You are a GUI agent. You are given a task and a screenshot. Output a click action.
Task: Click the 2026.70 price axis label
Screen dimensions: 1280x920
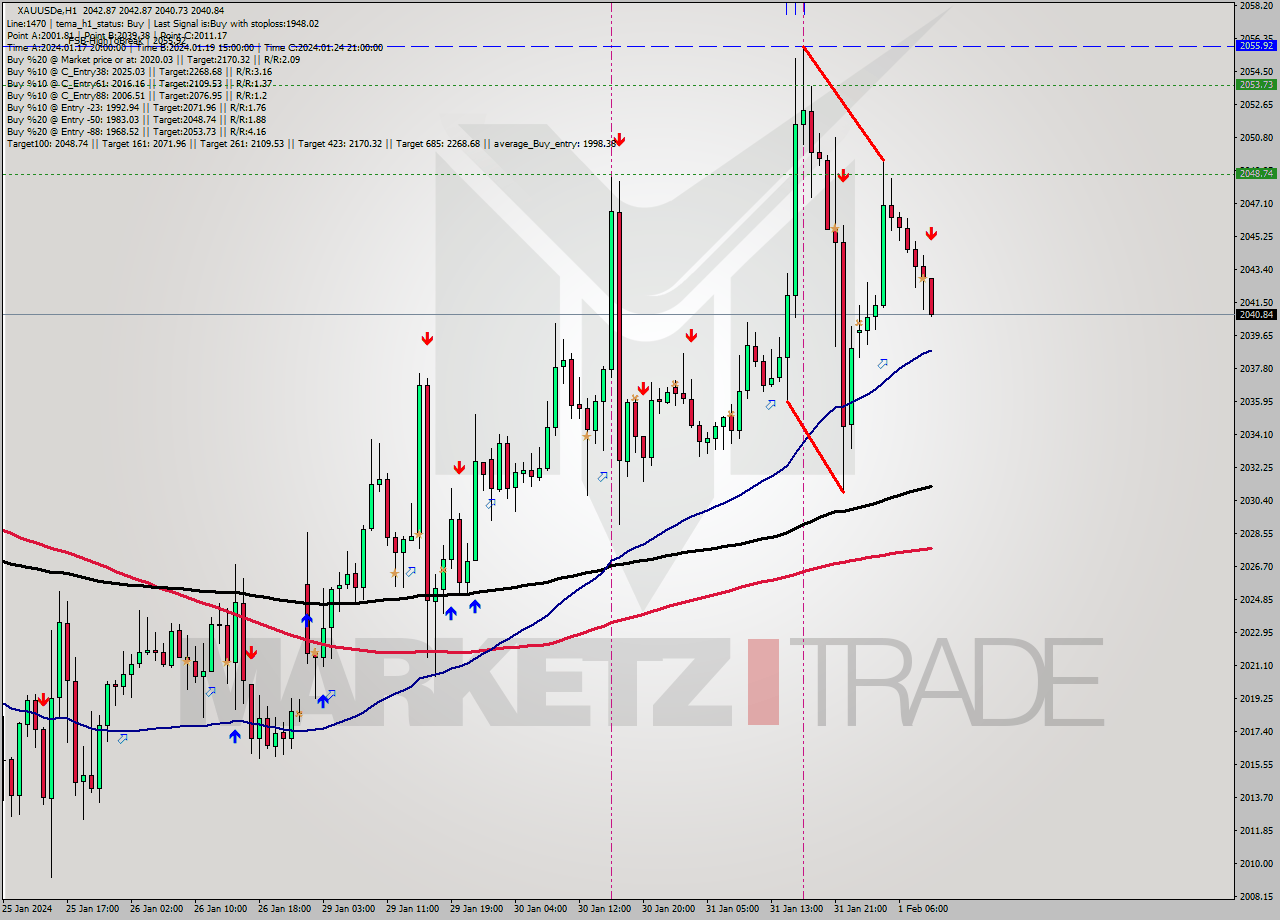point(1256,566)
